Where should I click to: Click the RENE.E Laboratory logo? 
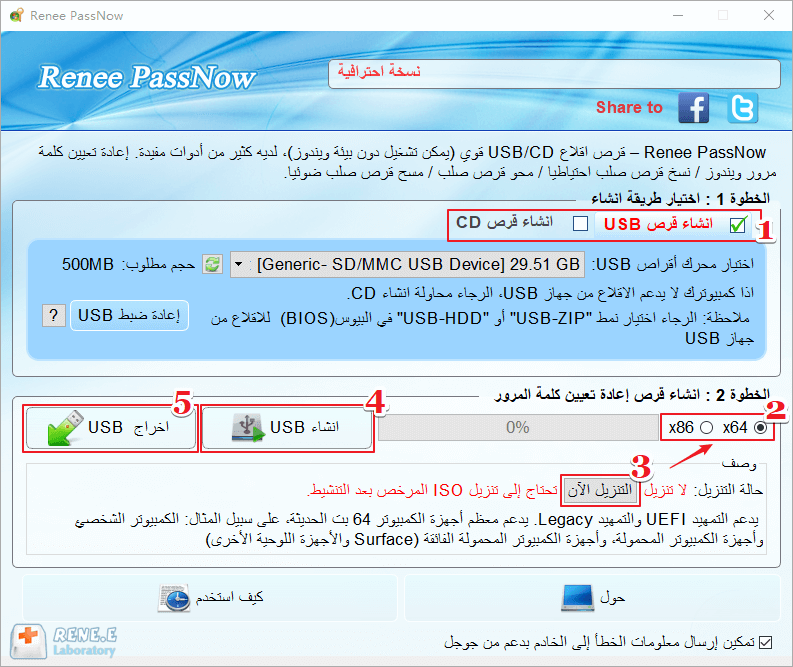(65, 641)
